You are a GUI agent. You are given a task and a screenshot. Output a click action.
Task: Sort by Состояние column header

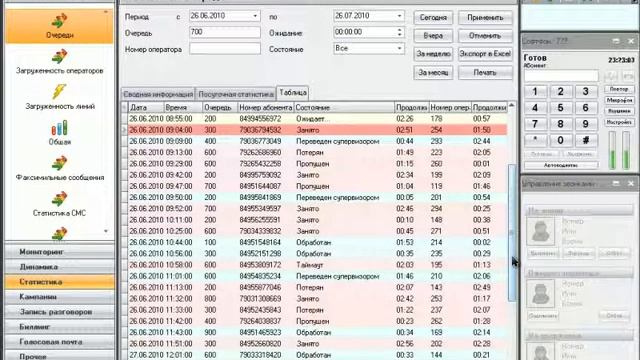(344, 108)
